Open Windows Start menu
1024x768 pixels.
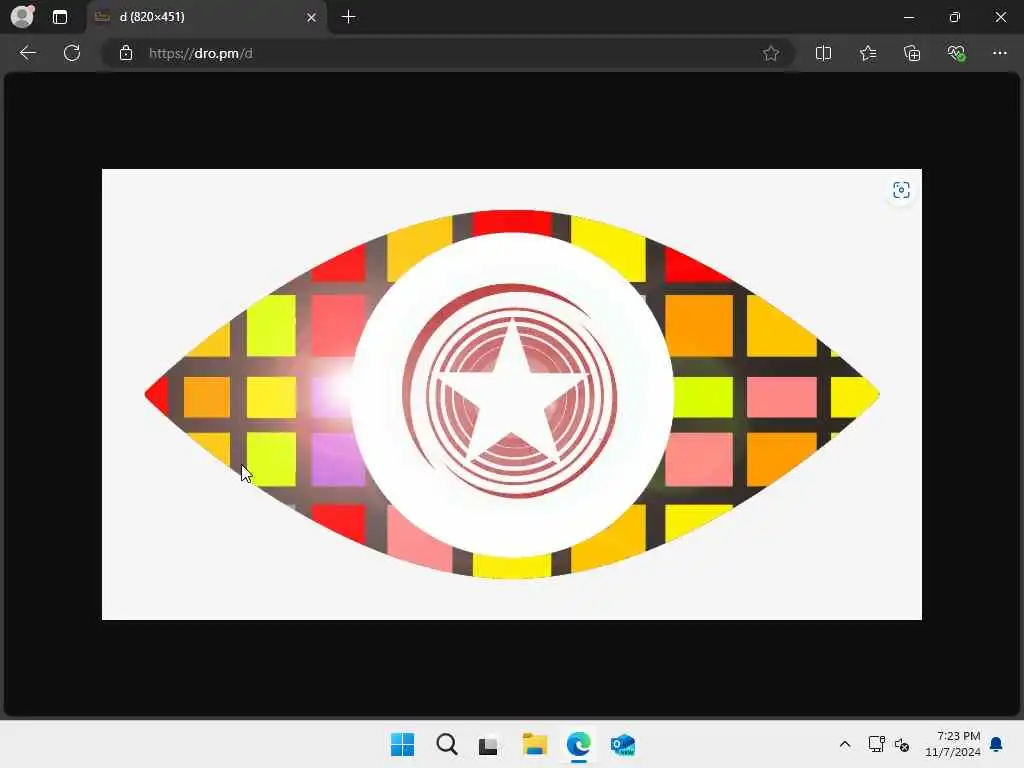[402, 744]
